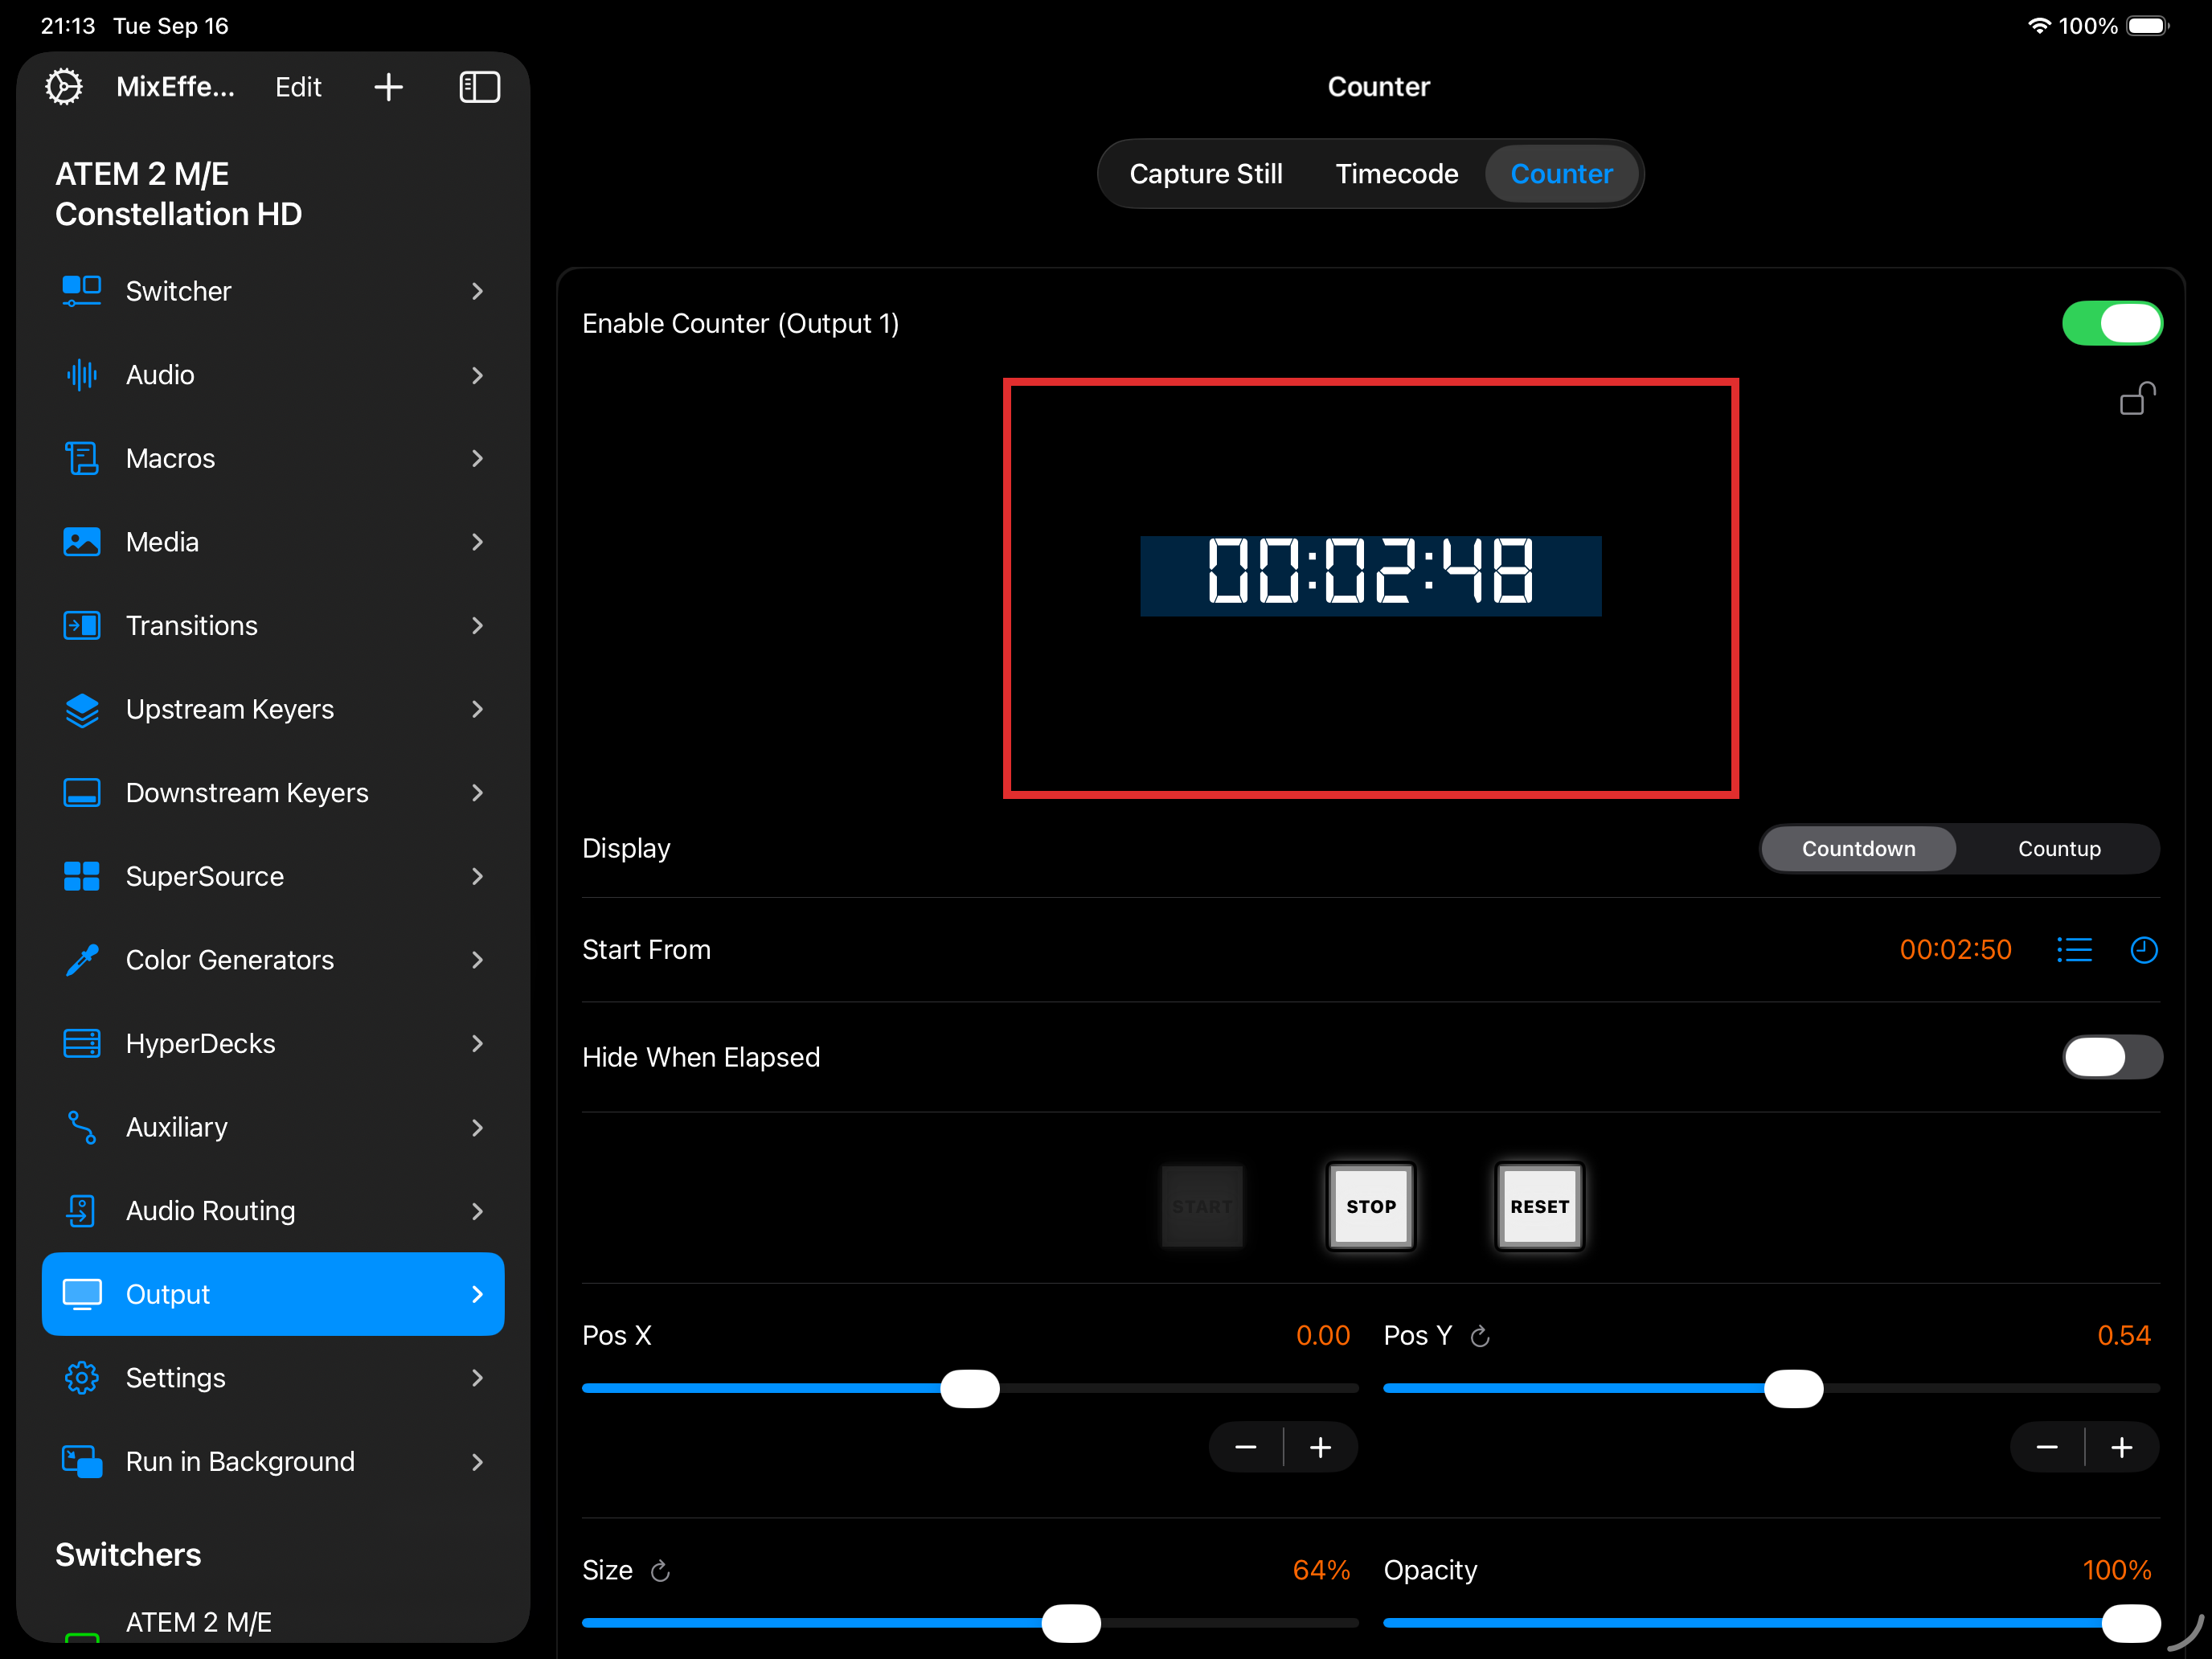Switch to the Timecode tab
The image size is (2212, 1659).
(1396, 174)
